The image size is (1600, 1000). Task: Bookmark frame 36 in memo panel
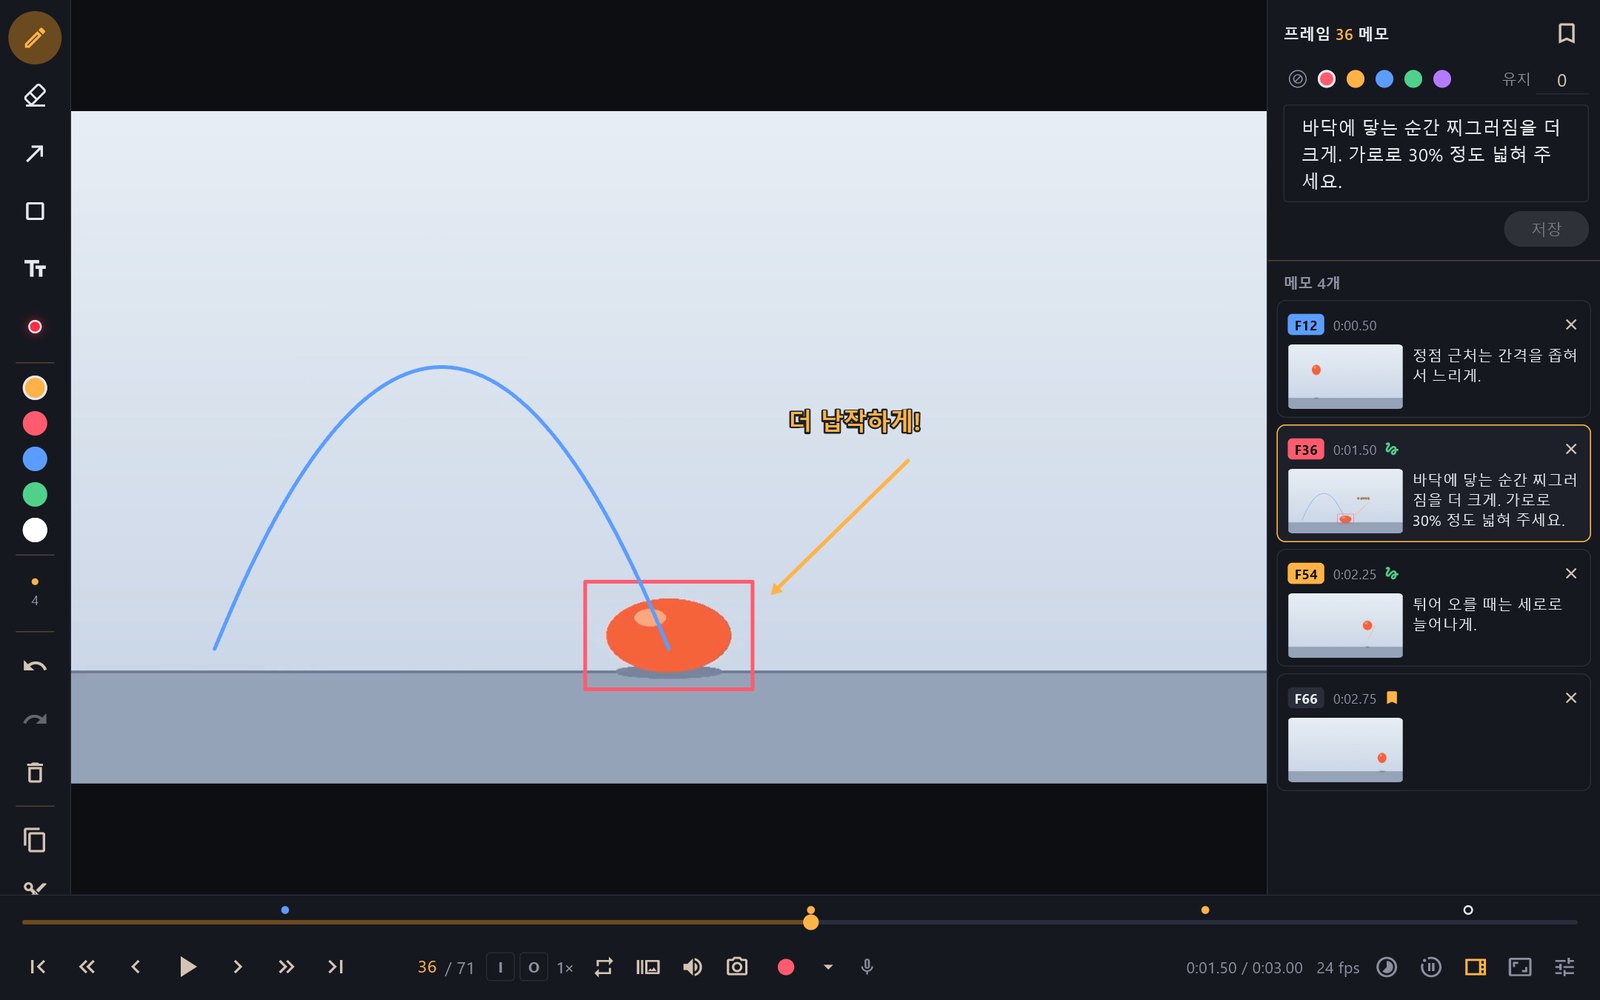[1567, 34]
